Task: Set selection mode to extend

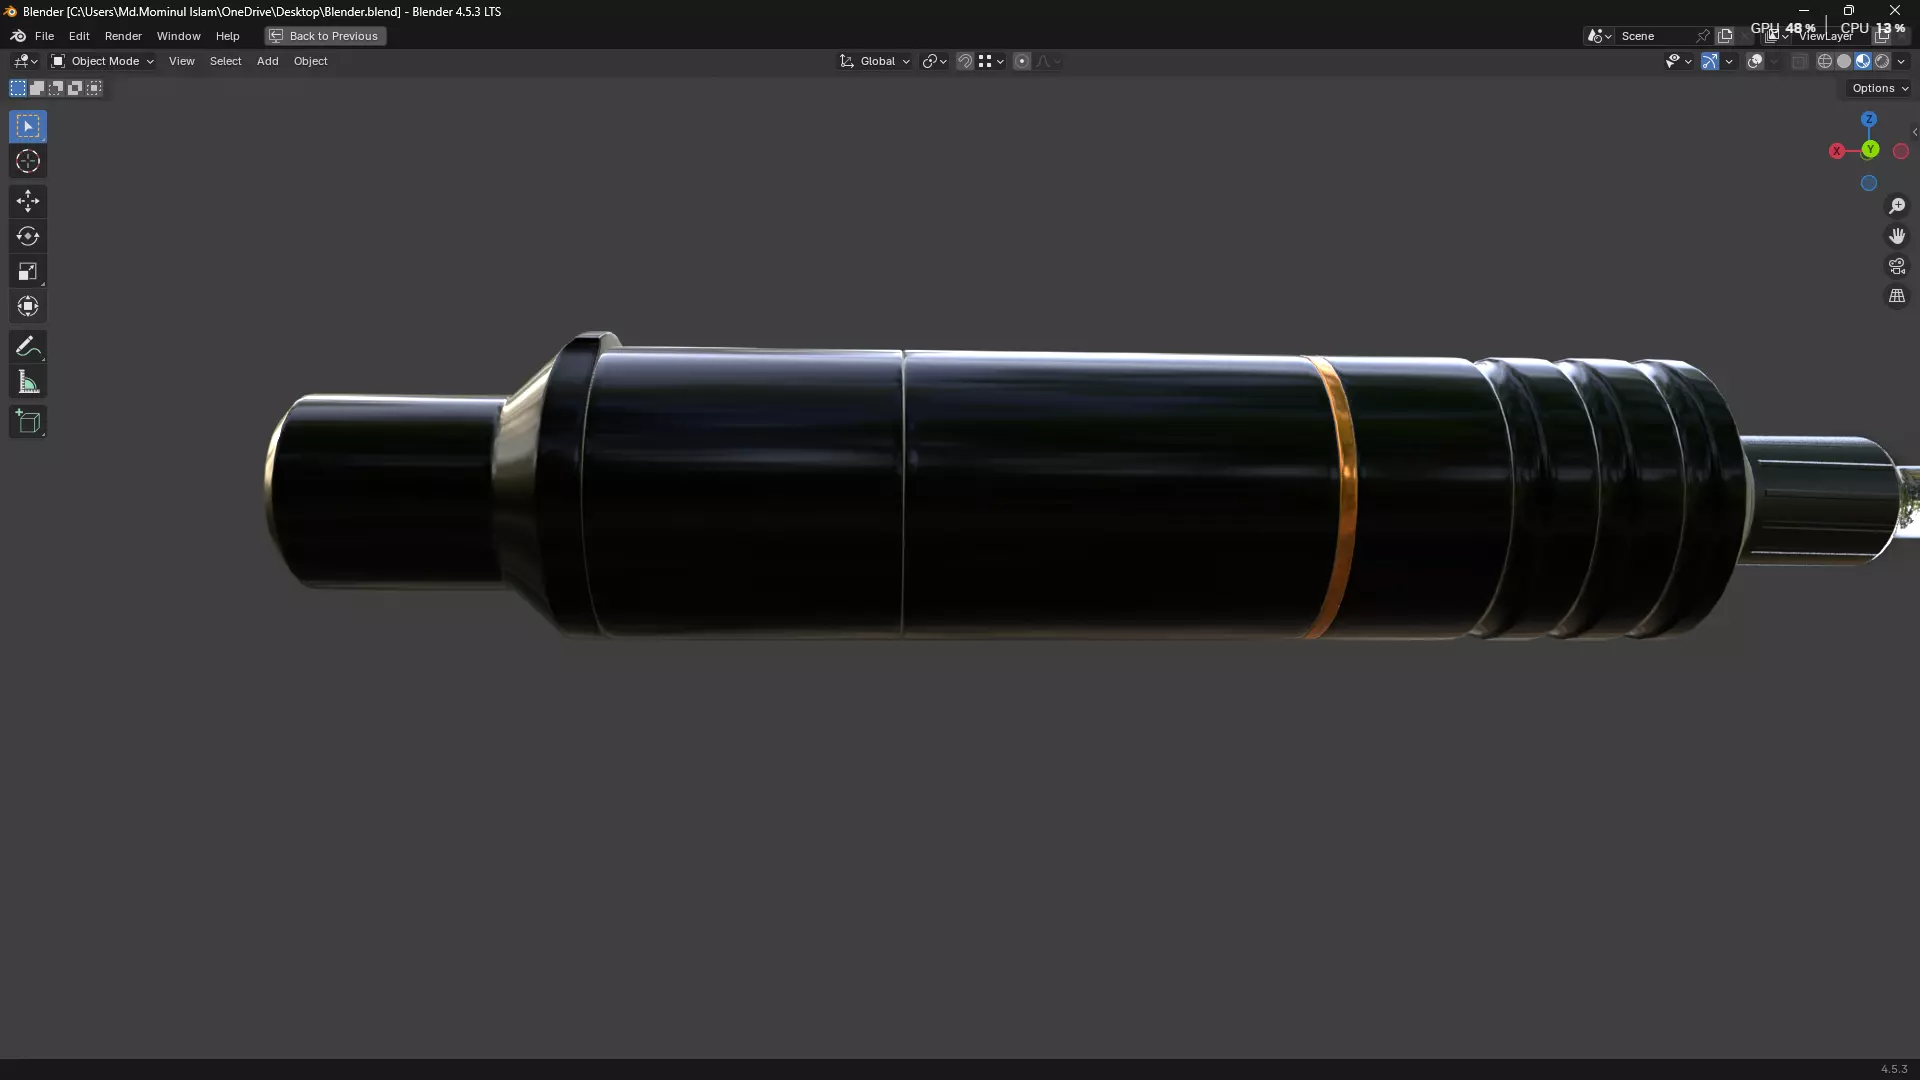Action: 37,88
